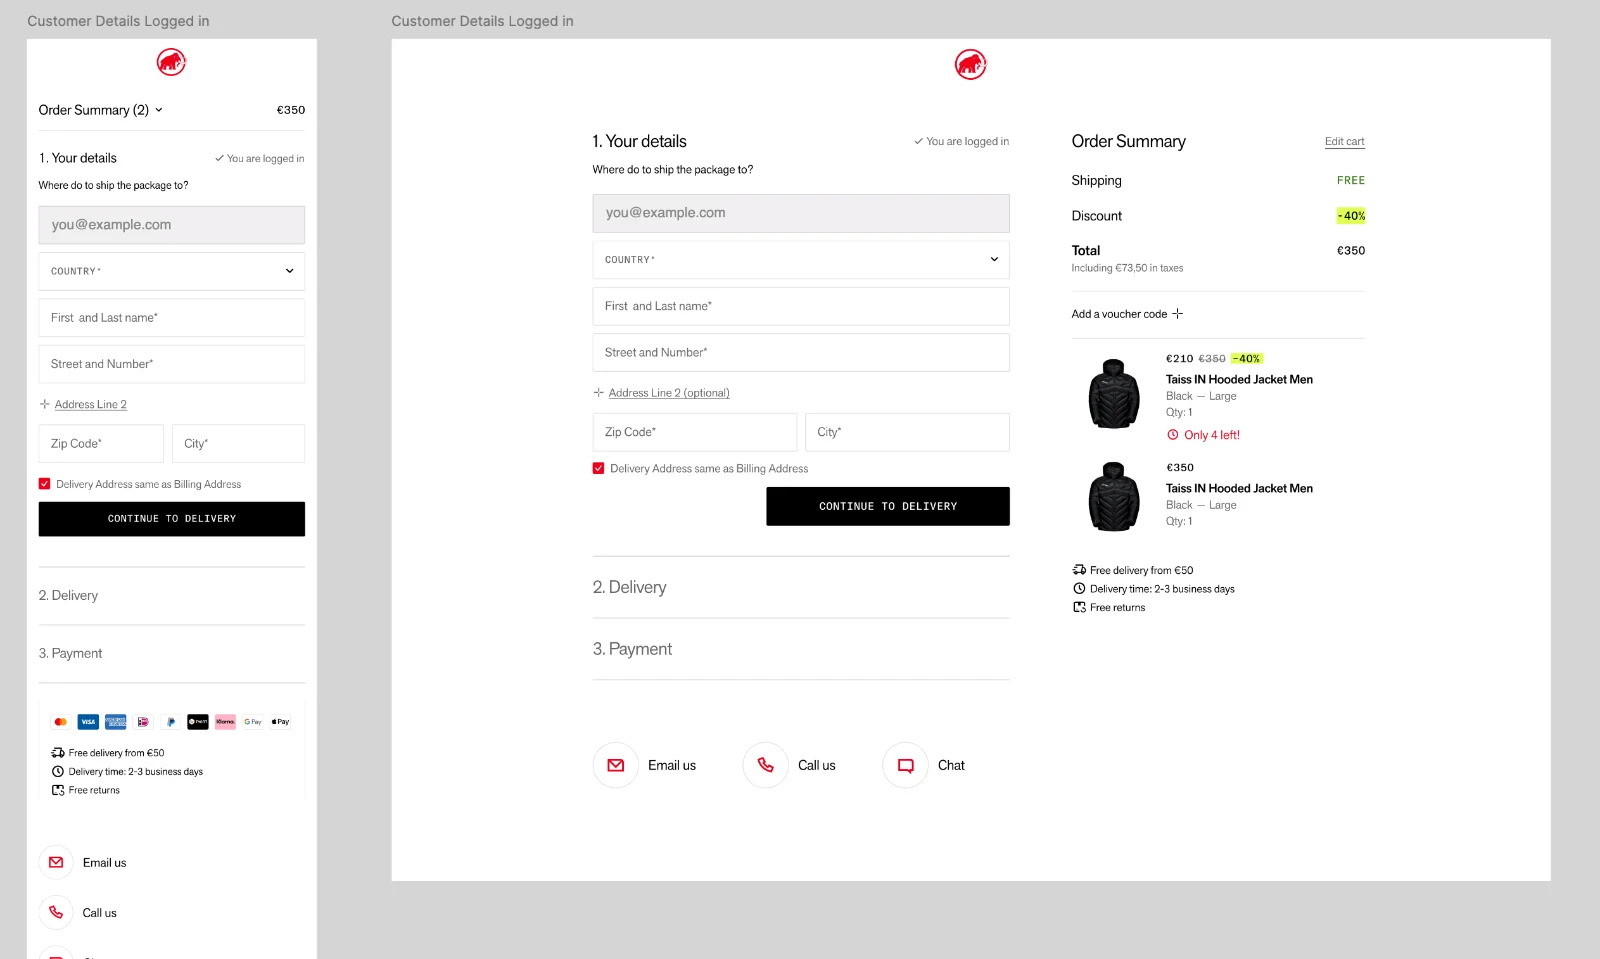Click the red clock icon beside Only 4 left
Viewport: 1600px width, 959px height.
[x=1173, y=435]
